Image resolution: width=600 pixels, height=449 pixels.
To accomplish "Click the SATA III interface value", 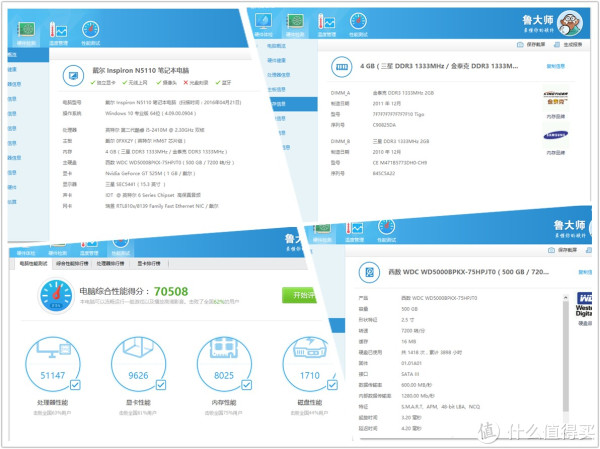I will [410, 374].
